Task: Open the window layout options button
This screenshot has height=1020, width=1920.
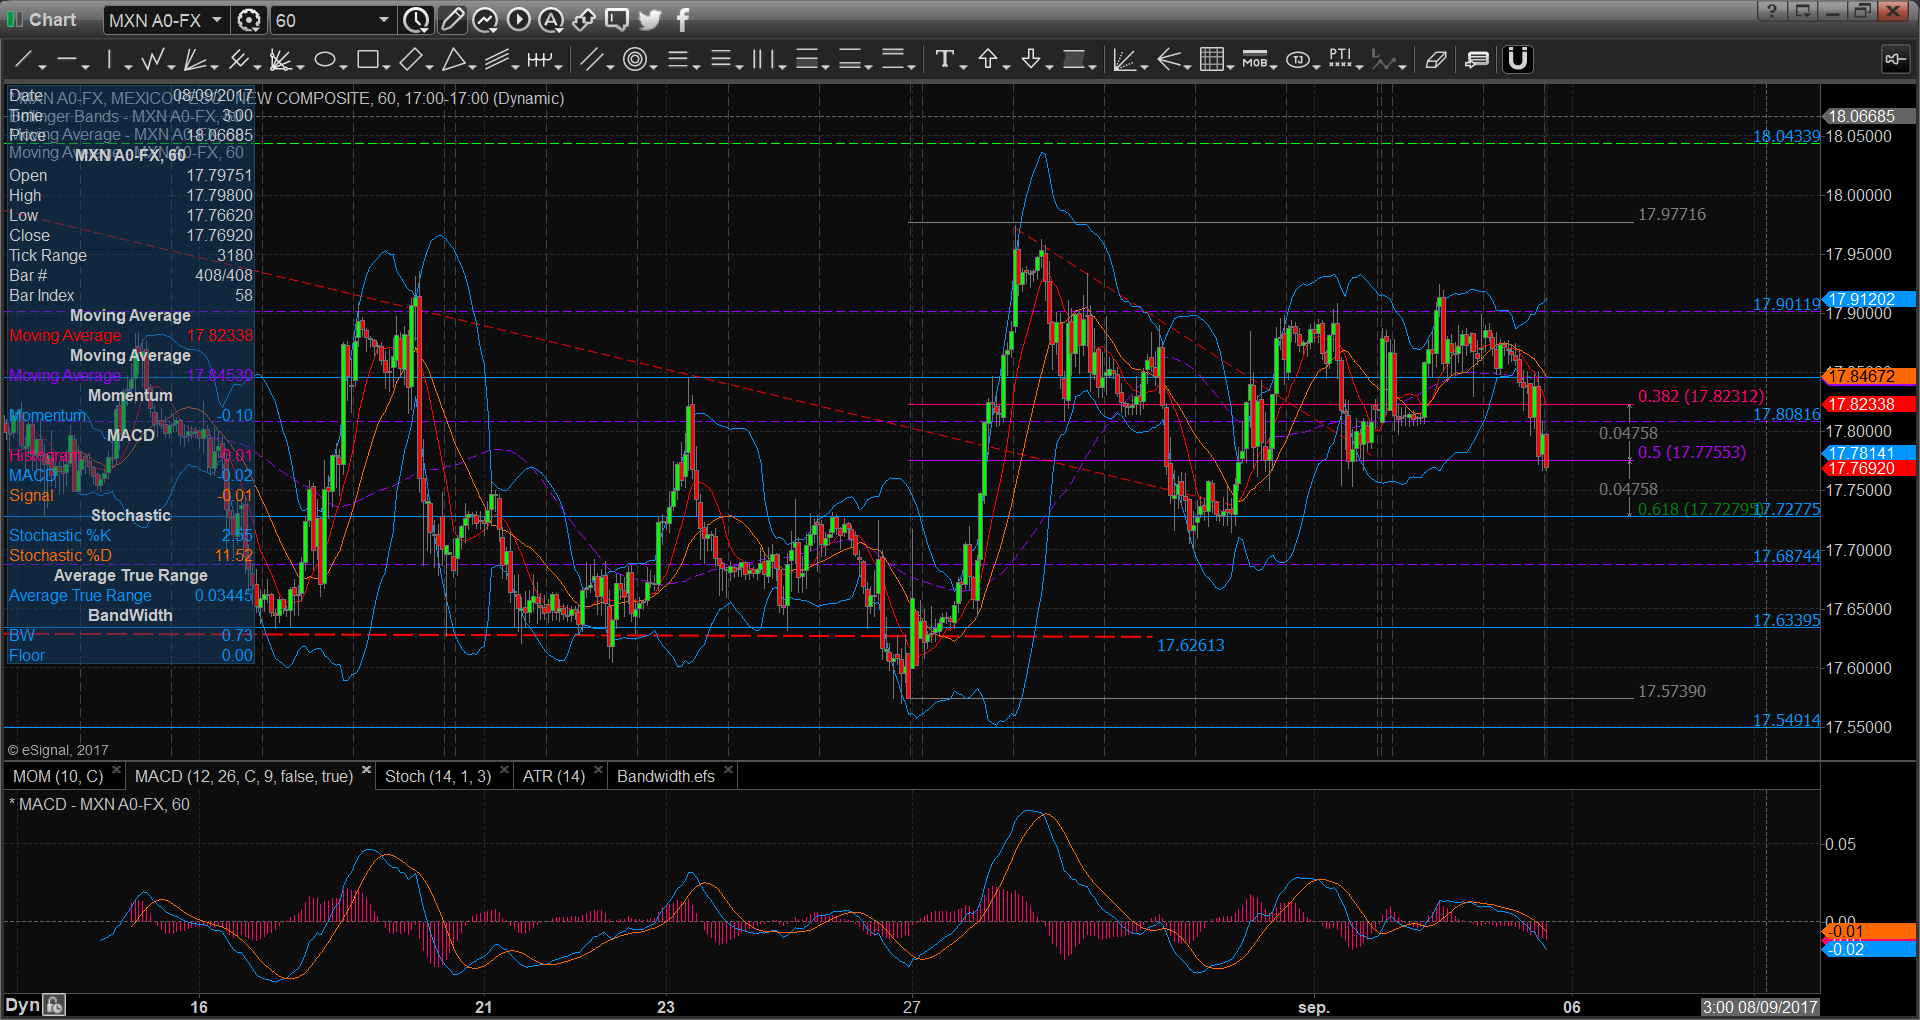Action: 1803,11
